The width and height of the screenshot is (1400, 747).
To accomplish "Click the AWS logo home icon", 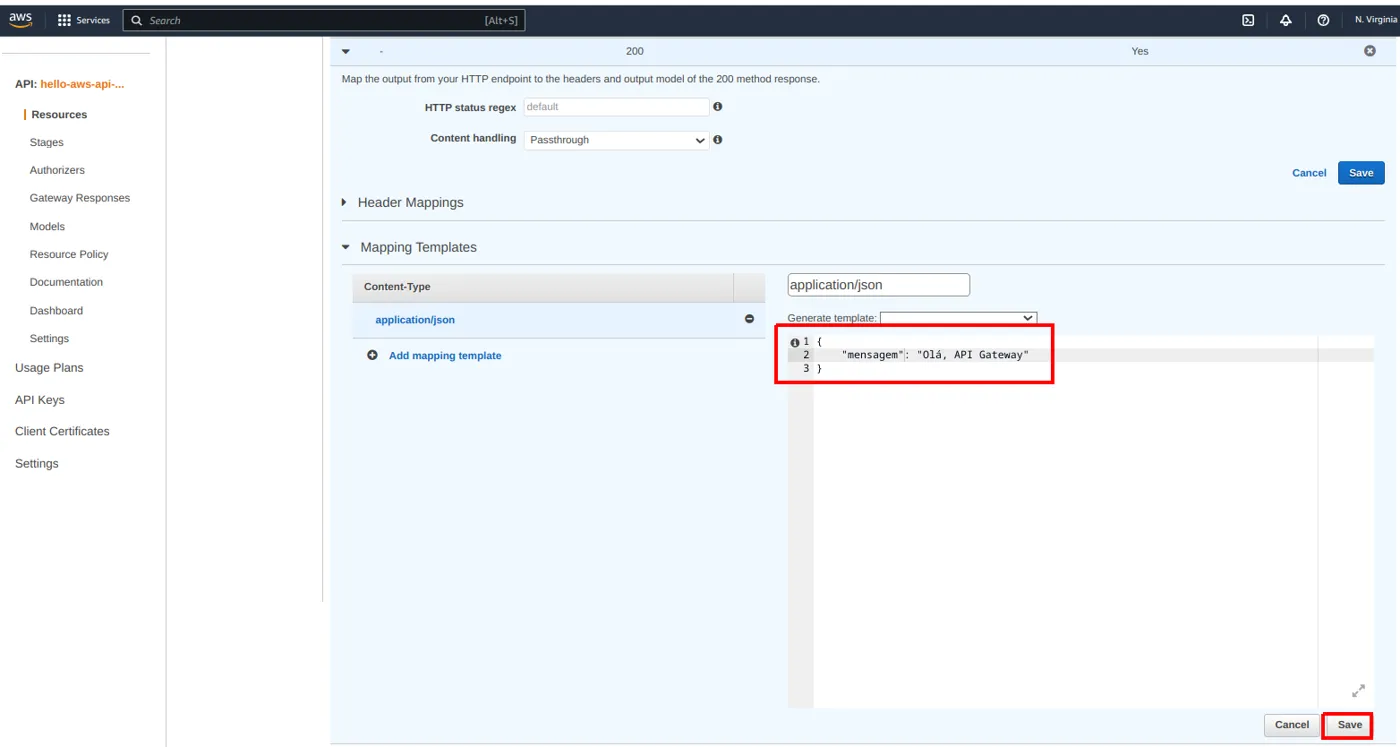I will pos(20,20).
